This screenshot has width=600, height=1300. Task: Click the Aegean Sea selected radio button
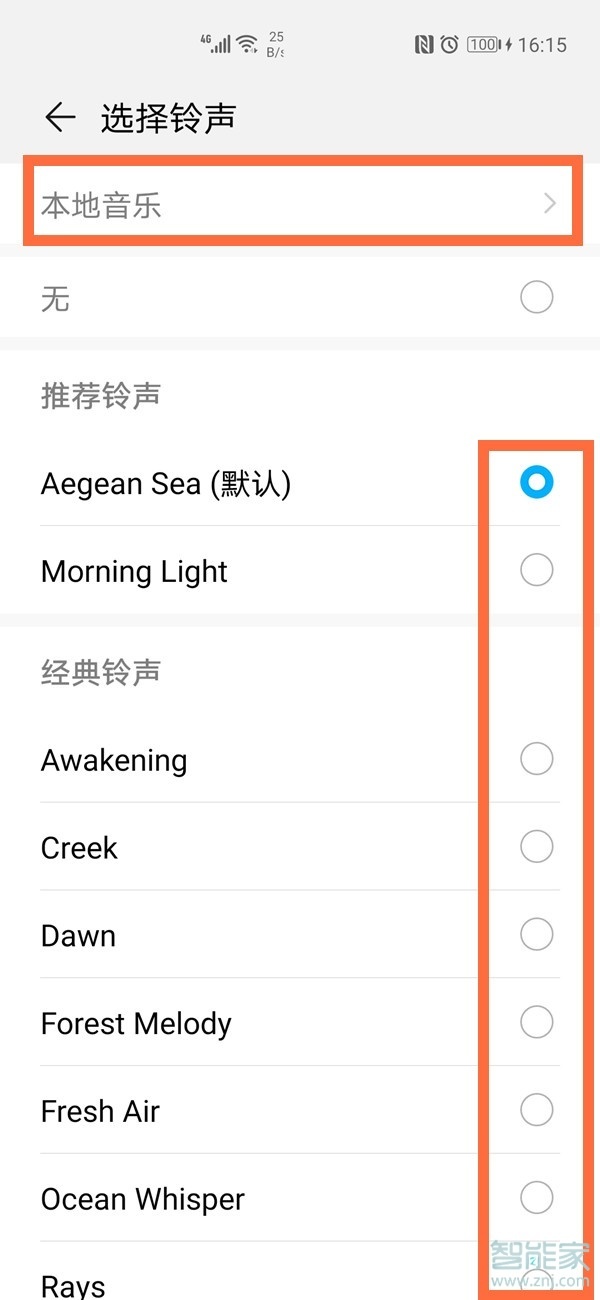(537, 482)
